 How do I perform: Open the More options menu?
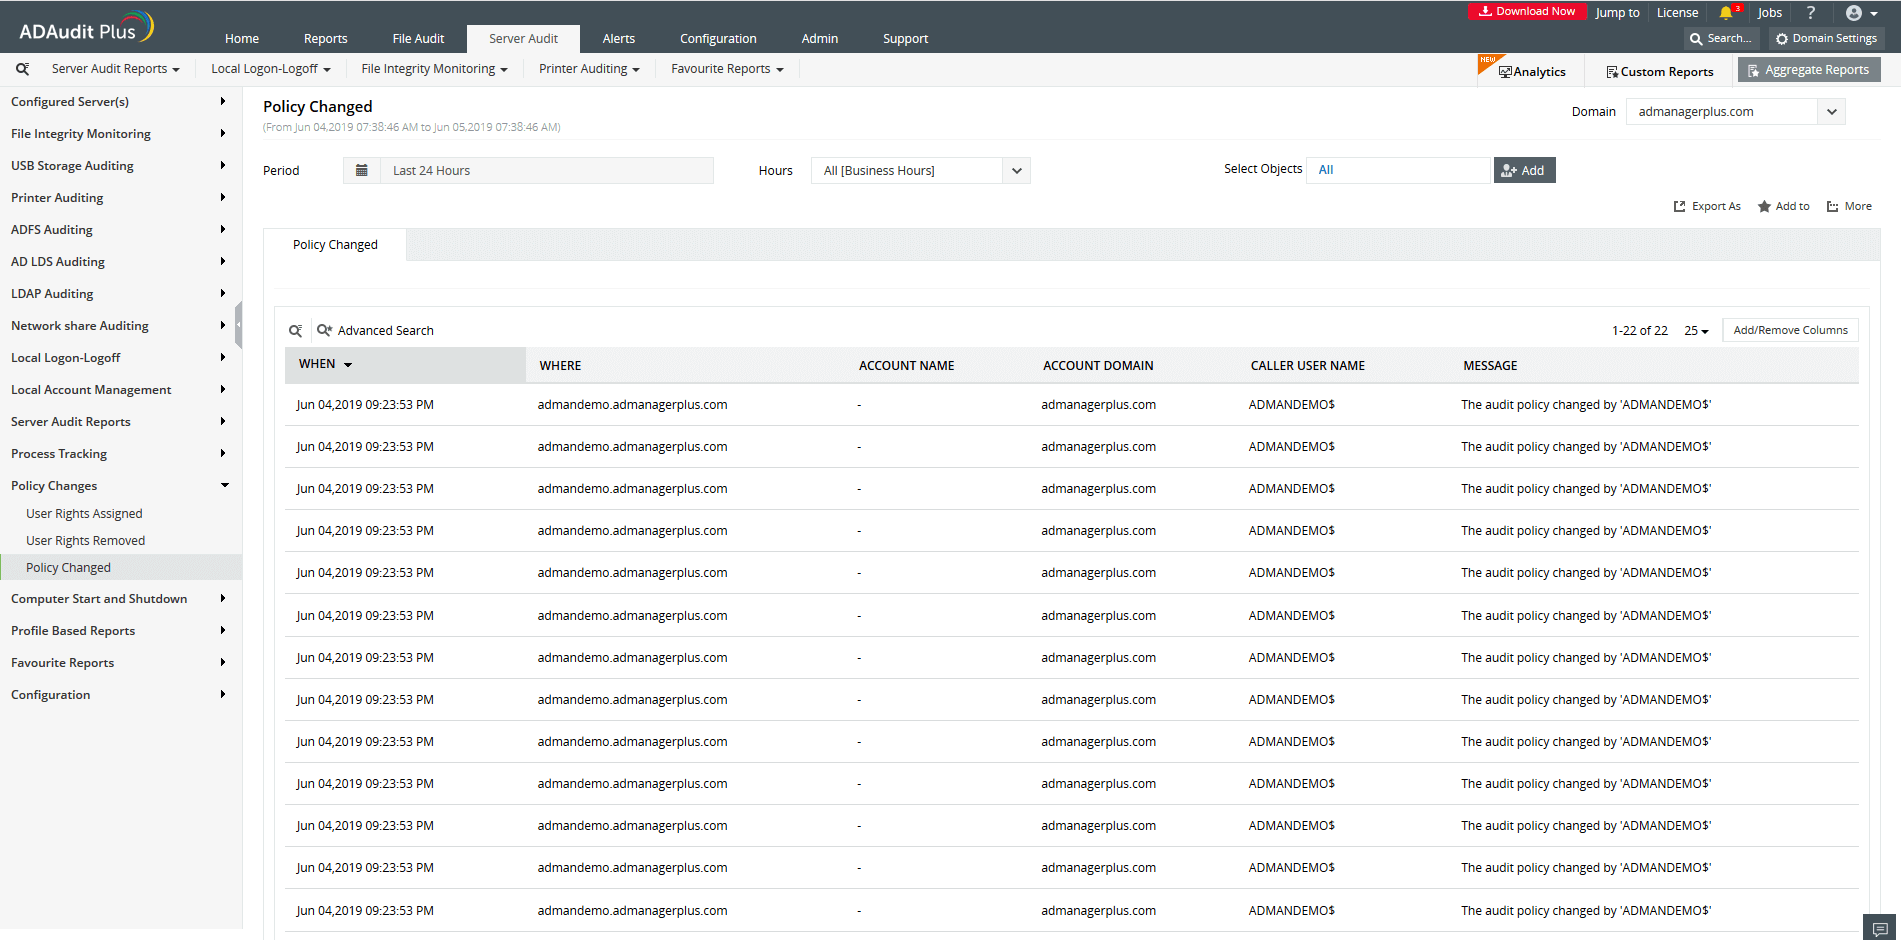click(x=1849, y=206)
